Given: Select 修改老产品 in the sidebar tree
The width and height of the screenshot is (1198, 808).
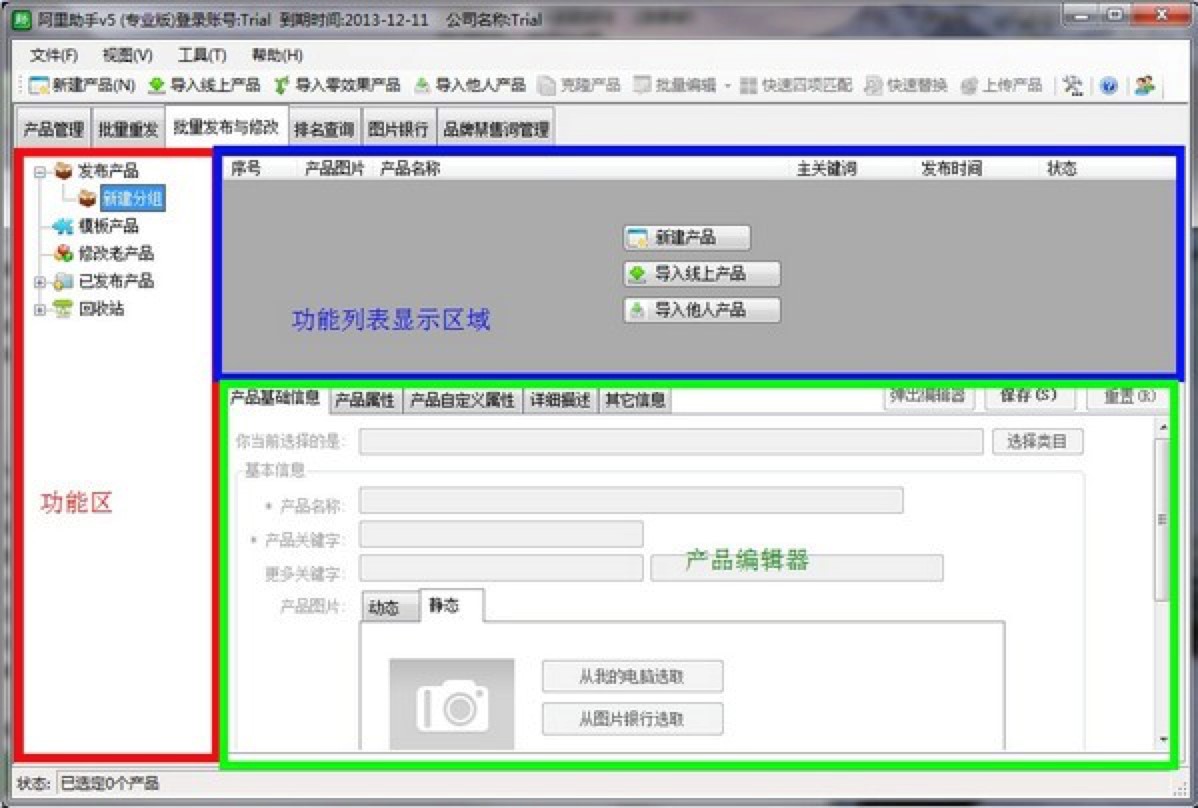Looking at the screenshot, I should coord(115,254).
